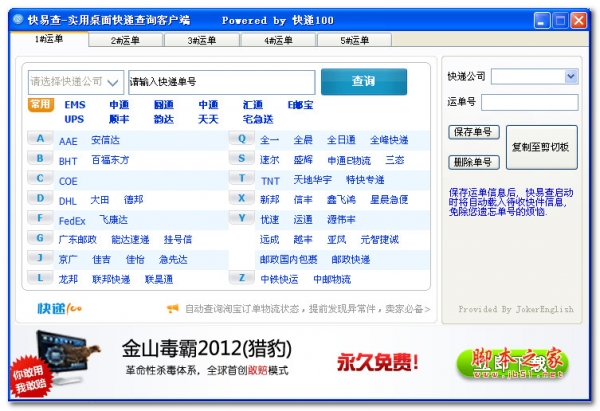The image size is (600, 411).
Task: Choose 汇通 courier
Action: point(253,105)
